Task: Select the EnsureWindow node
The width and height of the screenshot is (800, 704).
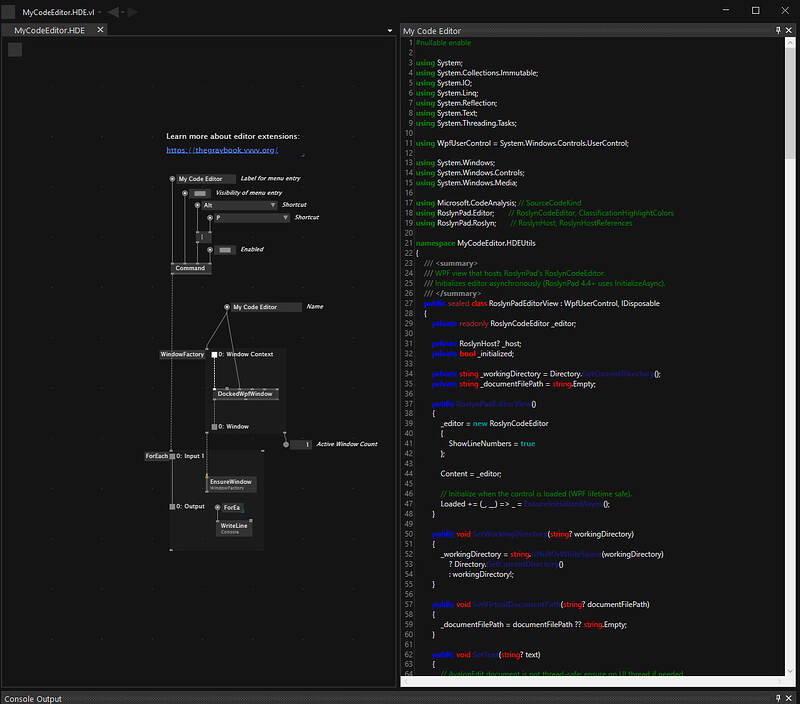Action: [x=230, y=484]
